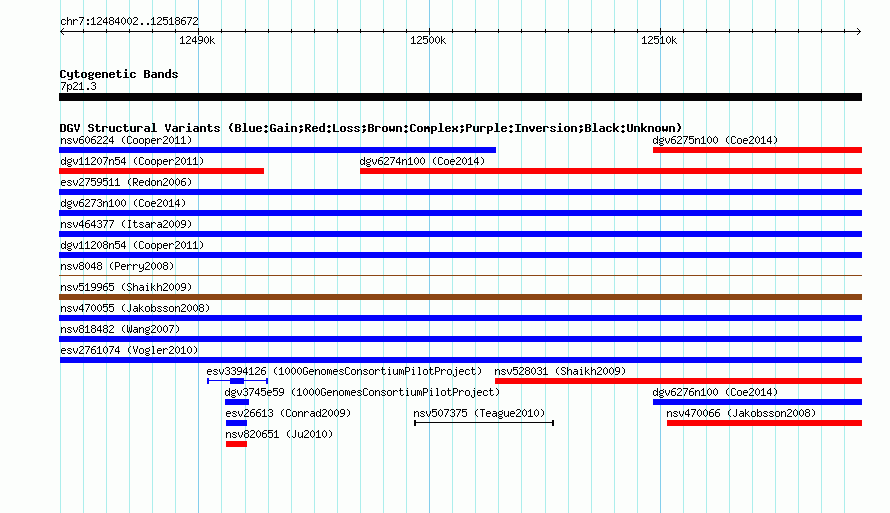
Task: Select the nsv528031 (Shaikh2009) red loss bar
Action: (678, 381)
